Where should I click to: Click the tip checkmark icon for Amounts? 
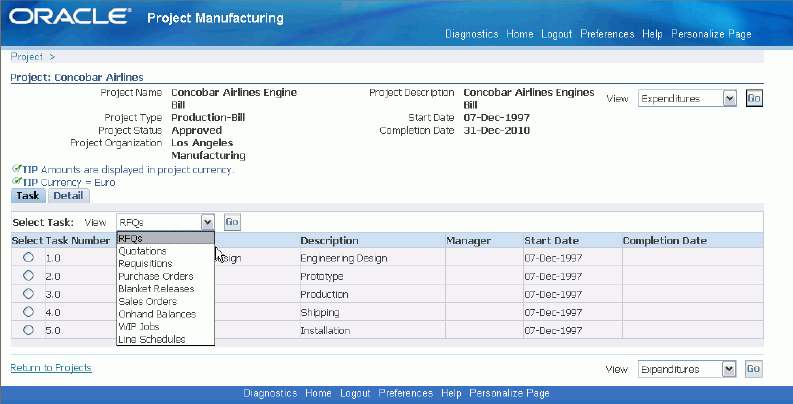pos(16,169)
